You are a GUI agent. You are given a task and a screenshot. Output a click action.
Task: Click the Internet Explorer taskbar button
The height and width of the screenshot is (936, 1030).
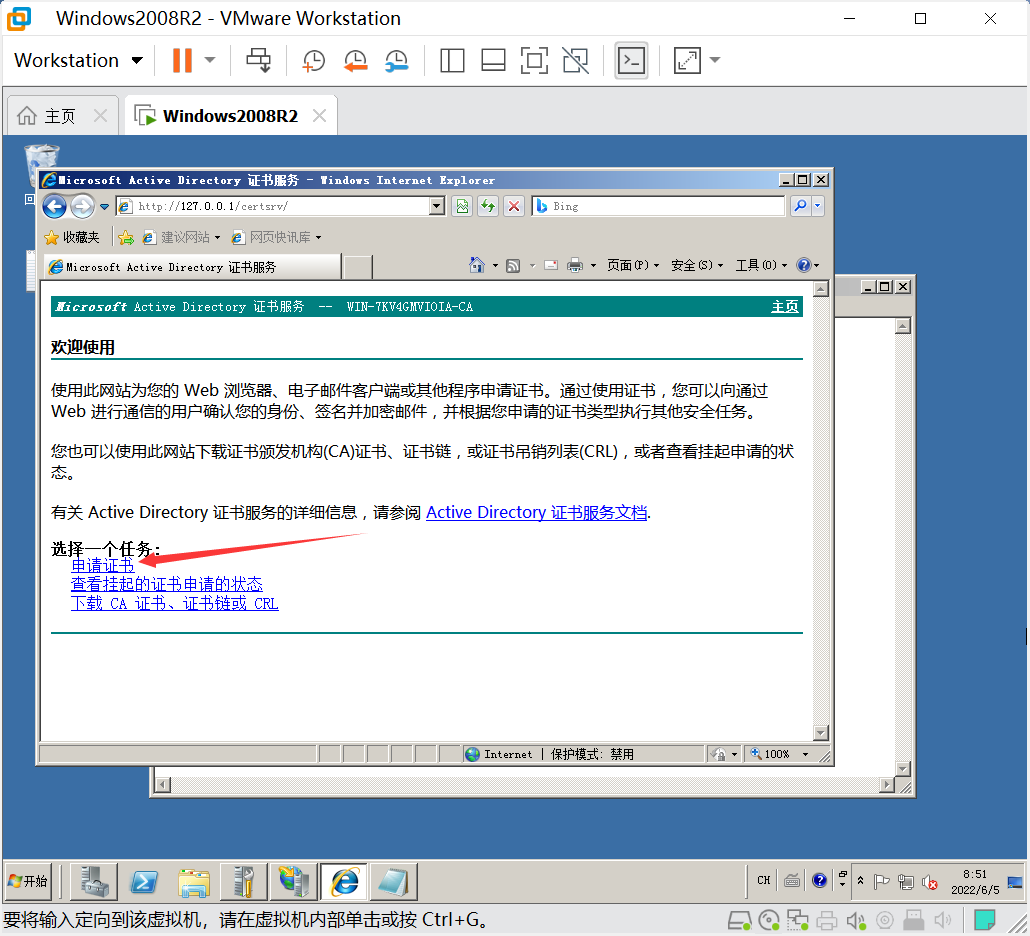344,881
